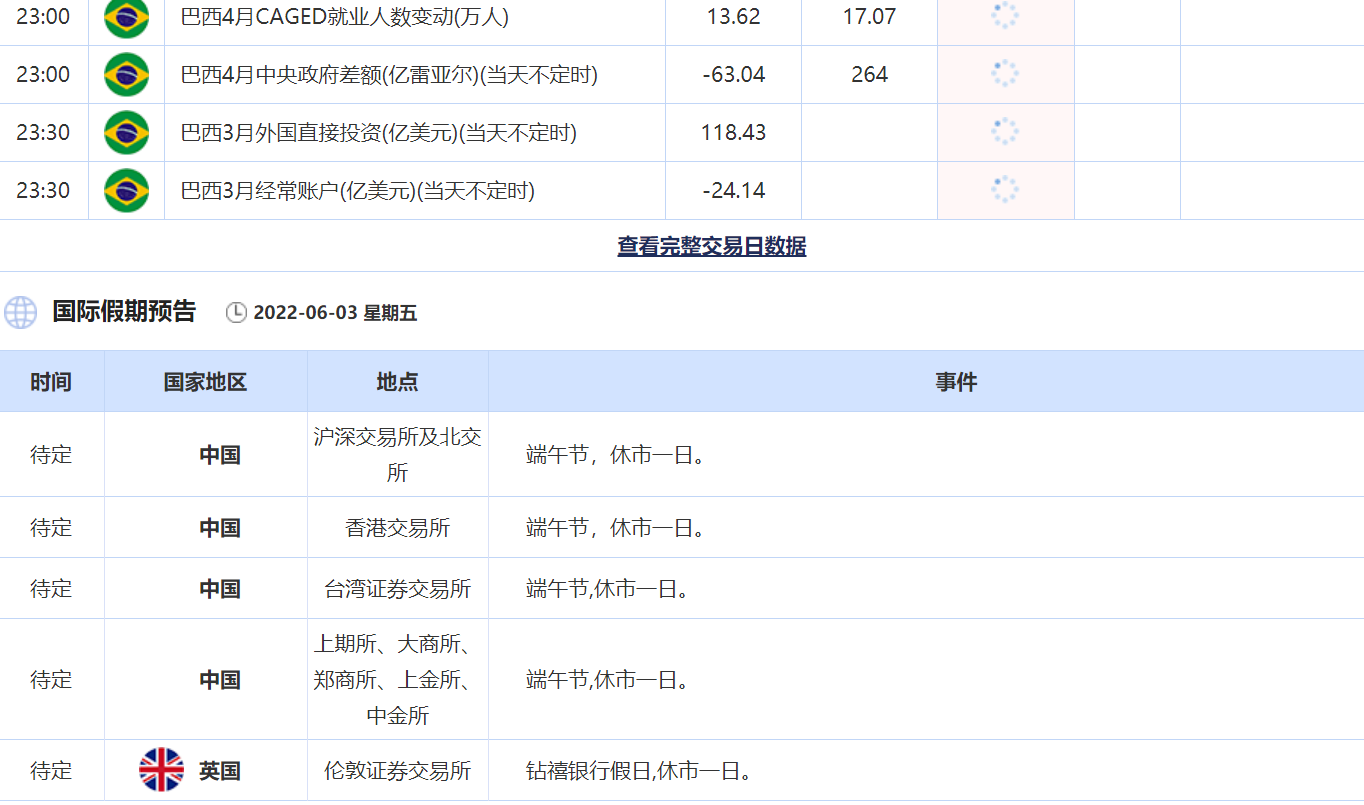Select the 伦敦证券交易所 location cell

tap(397, 771)
